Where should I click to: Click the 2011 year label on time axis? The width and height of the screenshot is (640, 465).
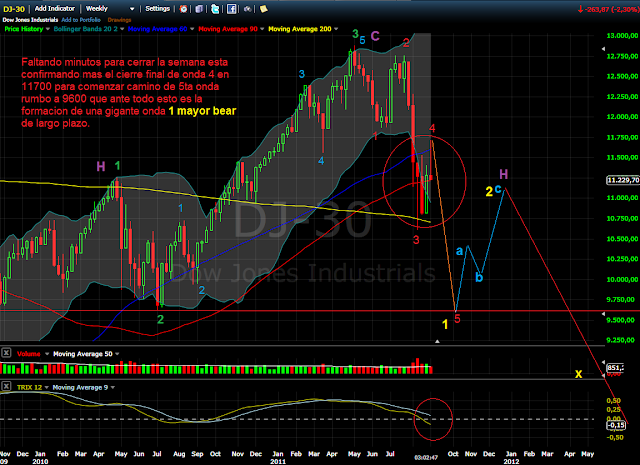278,461
